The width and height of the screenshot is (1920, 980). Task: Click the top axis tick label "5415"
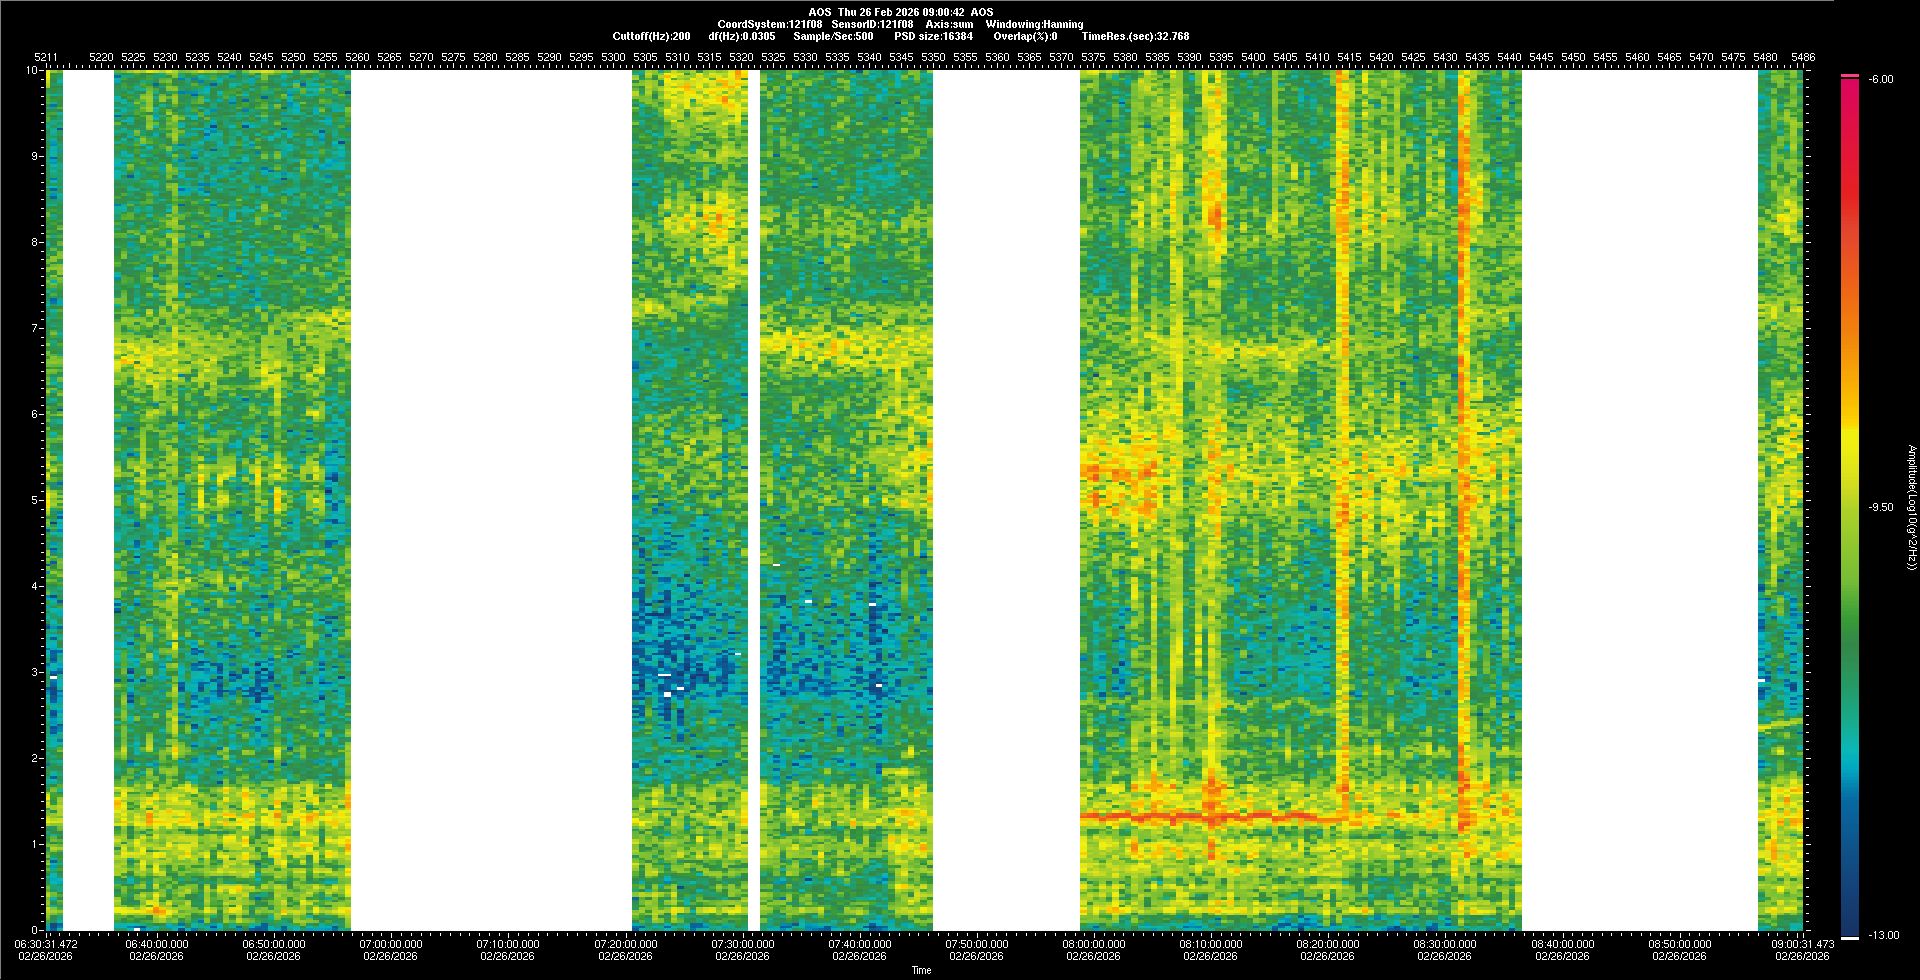point(1349,57)
